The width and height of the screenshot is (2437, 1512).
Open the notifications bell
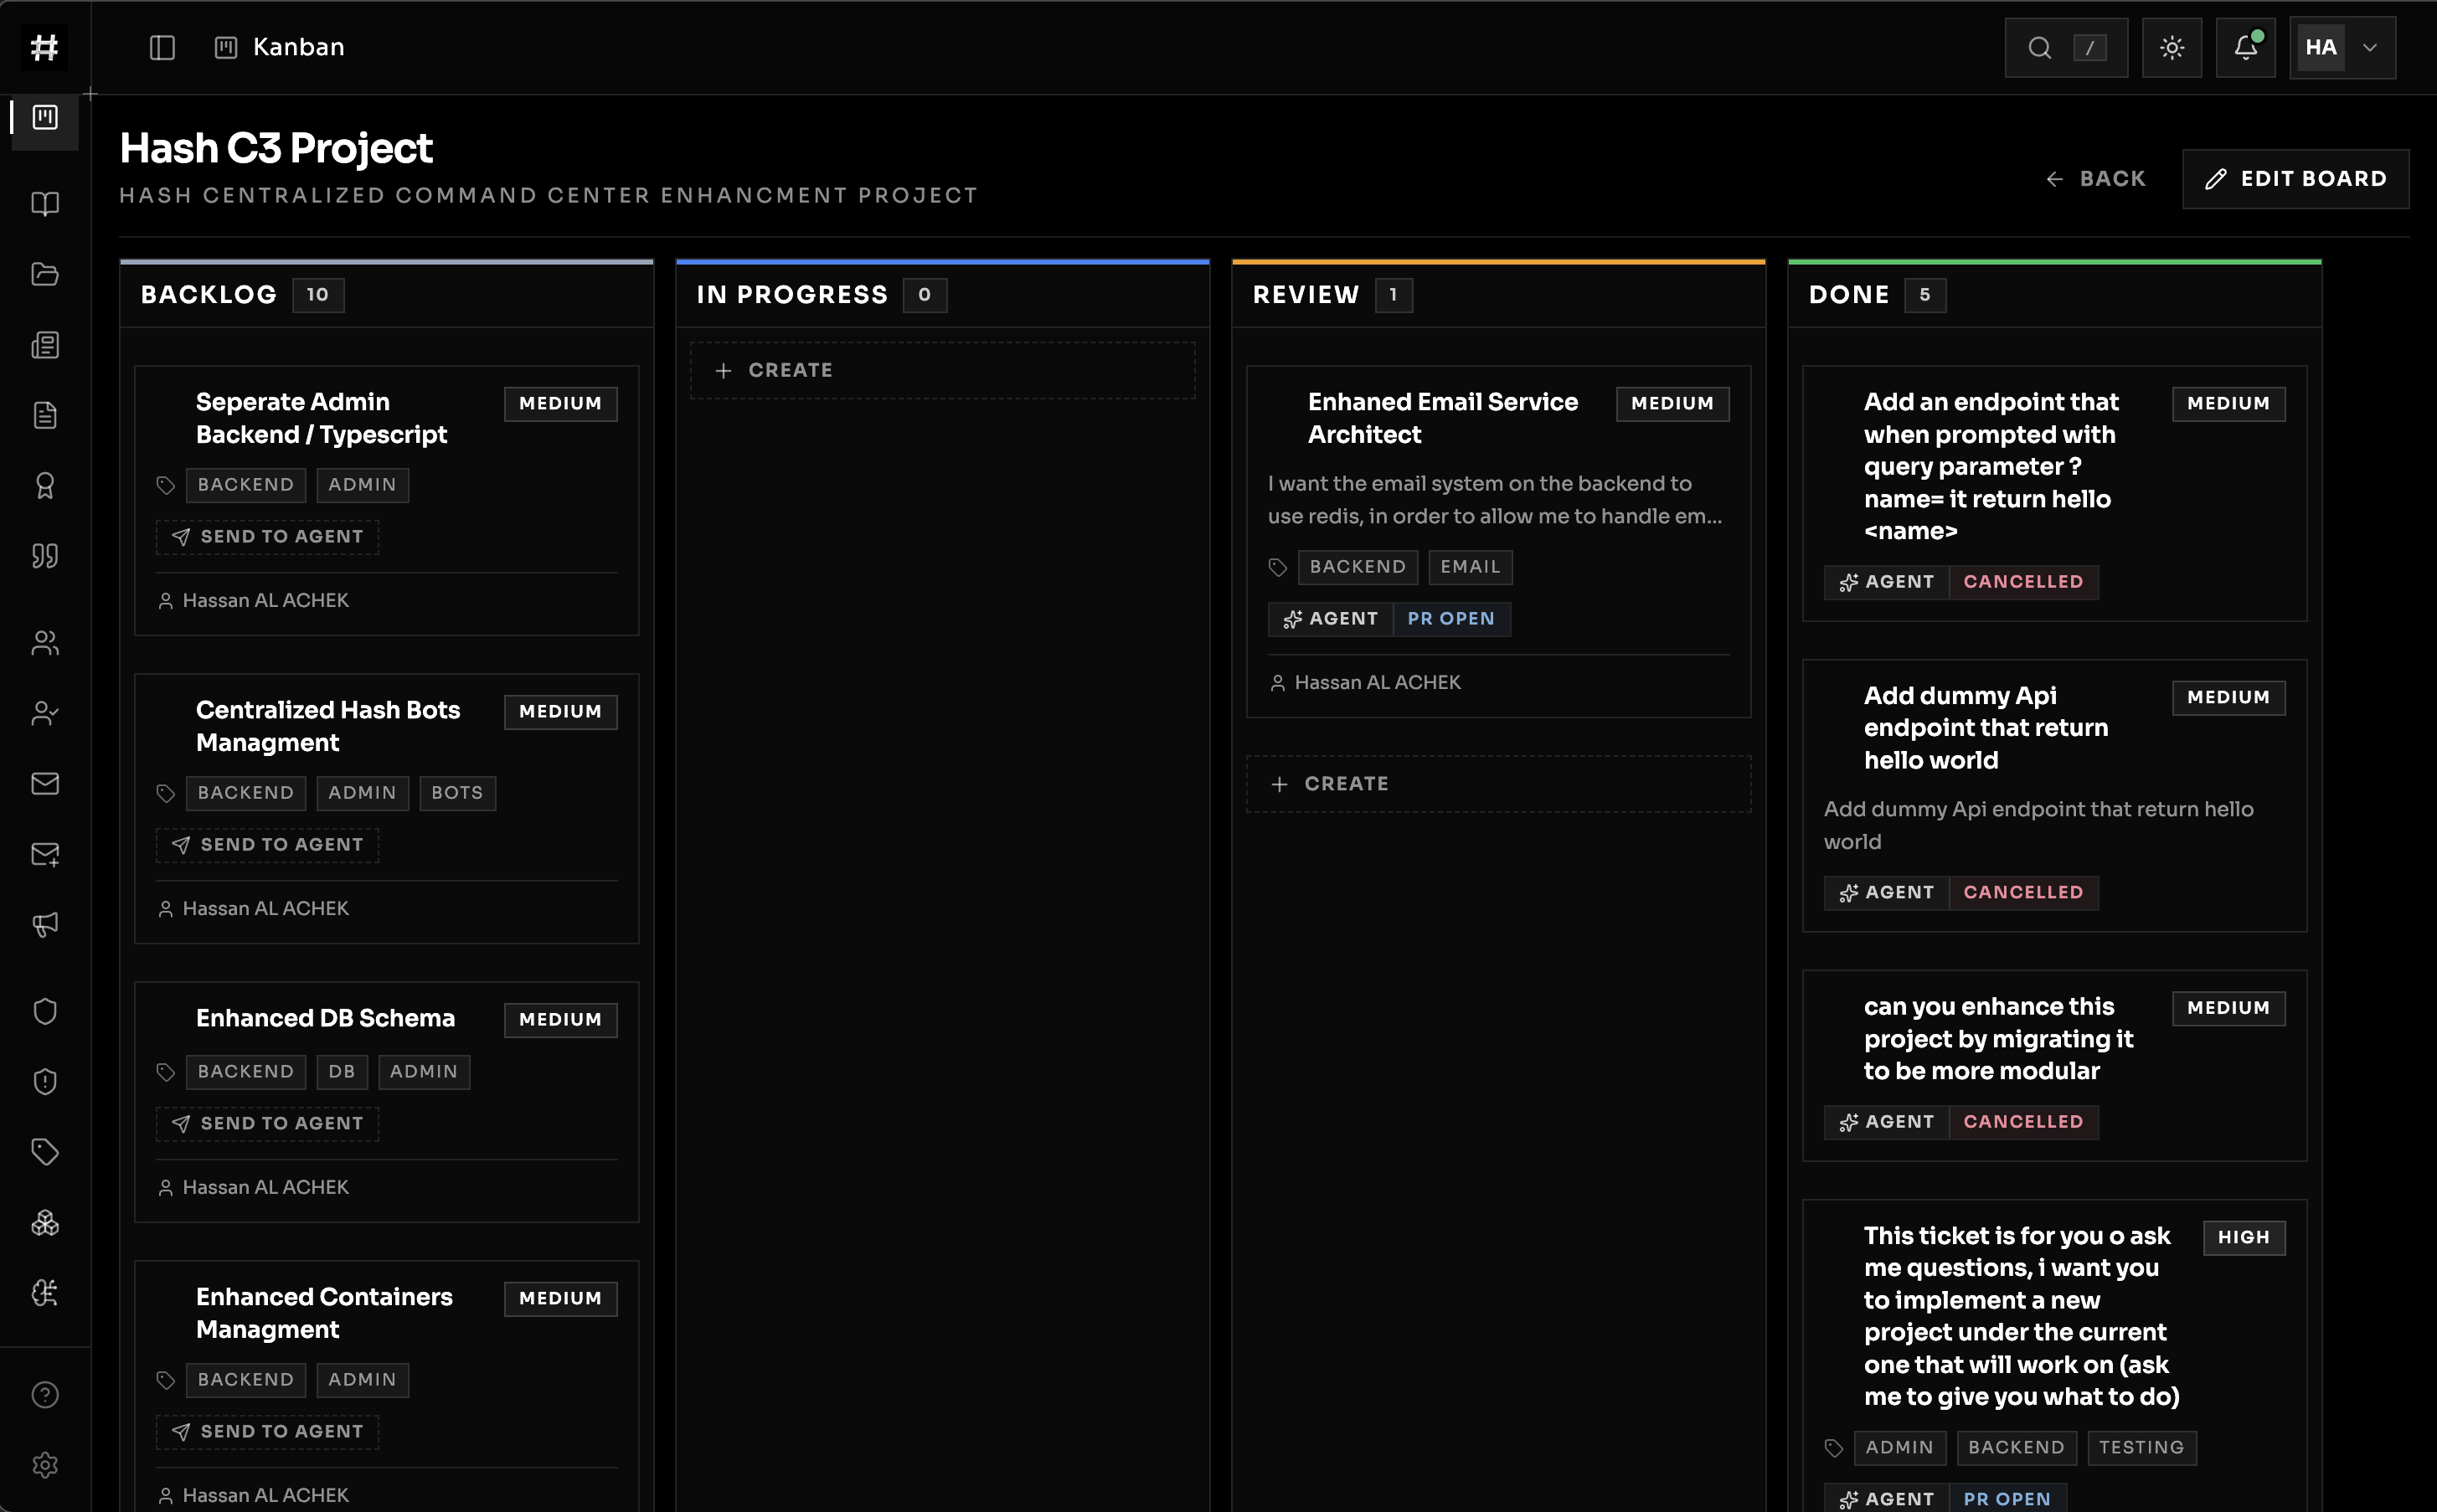[2245, 47]
